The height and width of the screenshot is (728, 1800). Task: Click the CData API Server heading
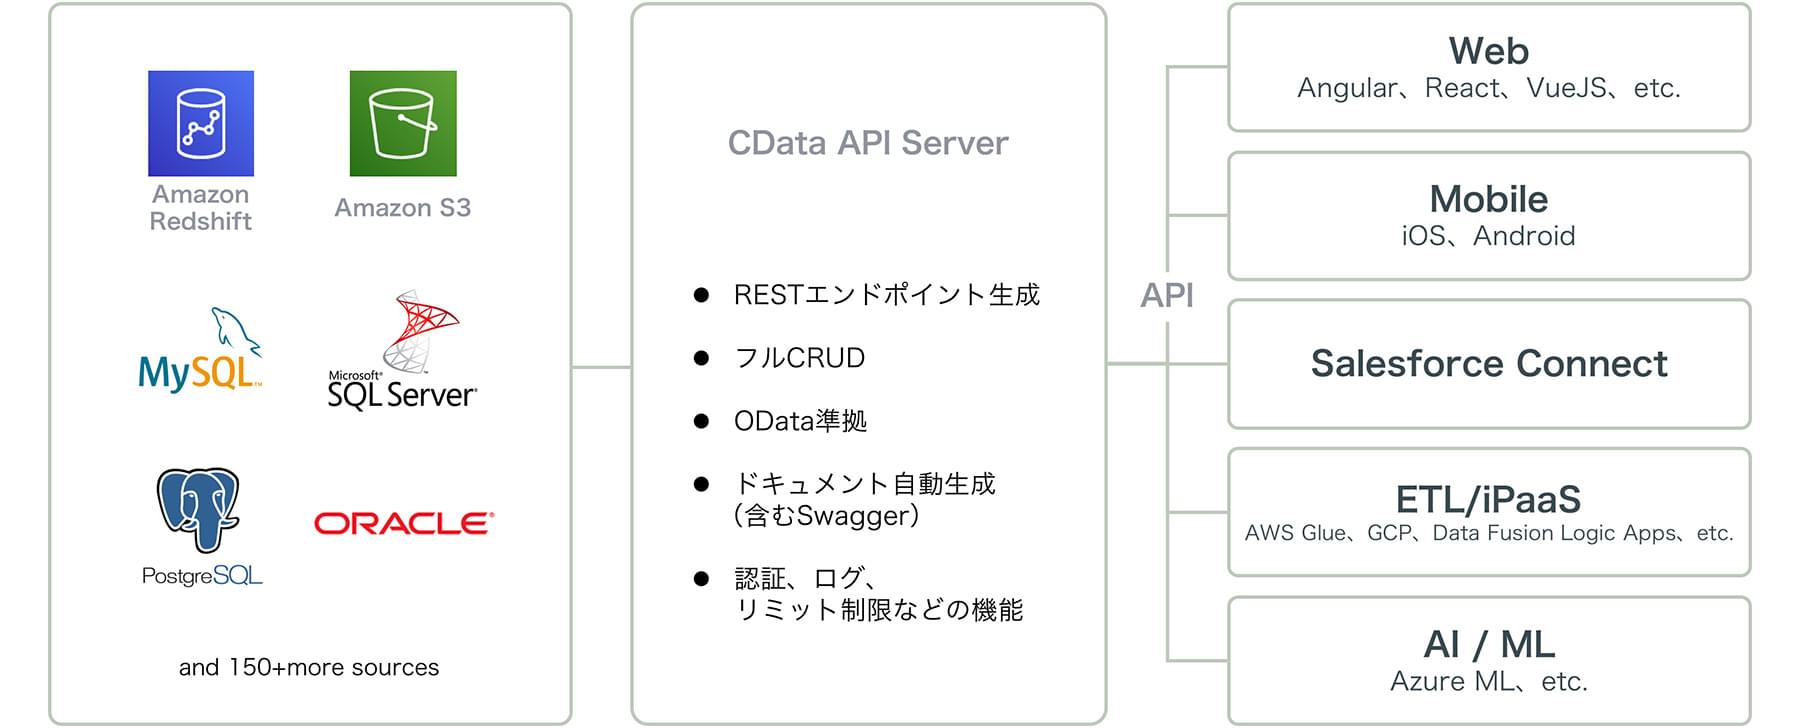(x=868, y=143)
